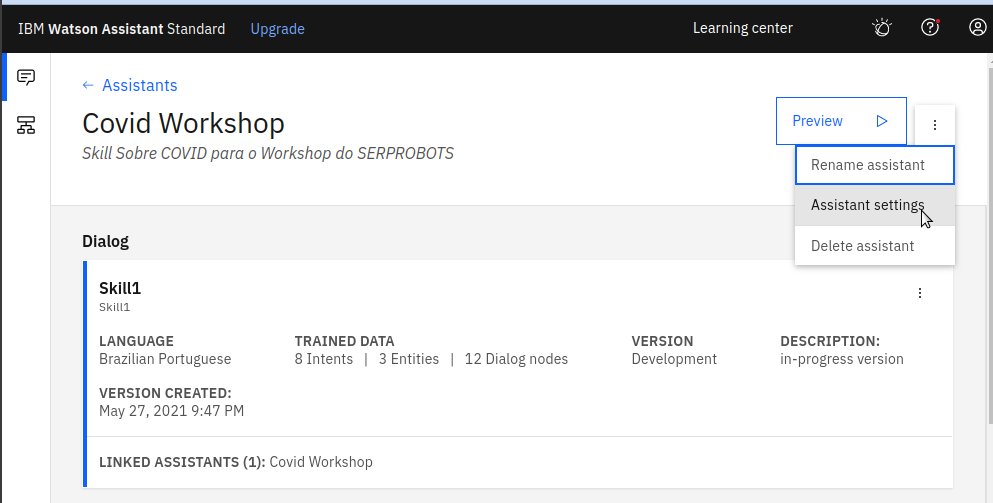The width and height of the screenshot is (993, 503).
Task: Click the back arrow beside Assistants
Action: (88, 86)
